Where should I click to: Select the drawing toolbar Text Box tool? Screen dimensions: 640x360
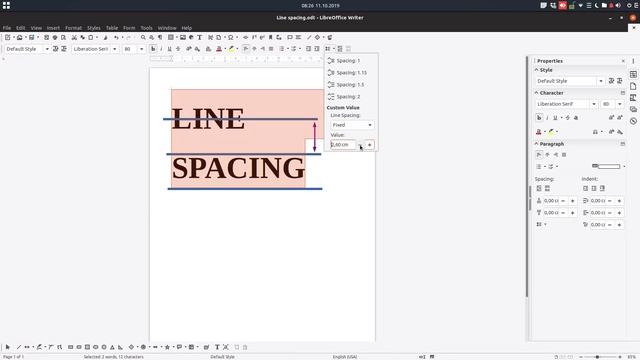point(217,347)
